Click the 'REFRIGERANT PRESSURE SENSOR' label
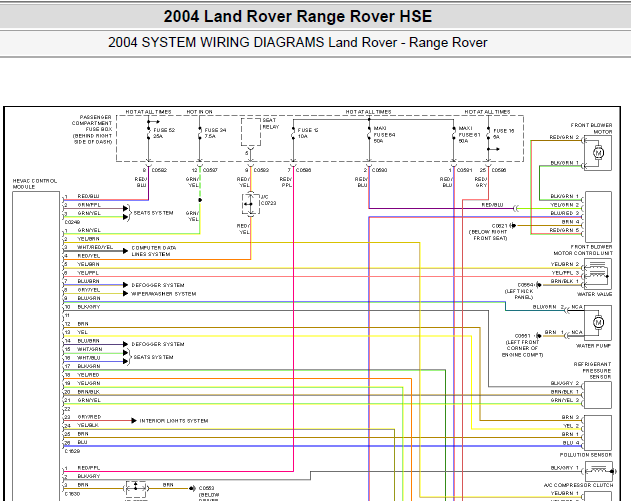This screenshot has height=501, width=631. click(592, 371)
